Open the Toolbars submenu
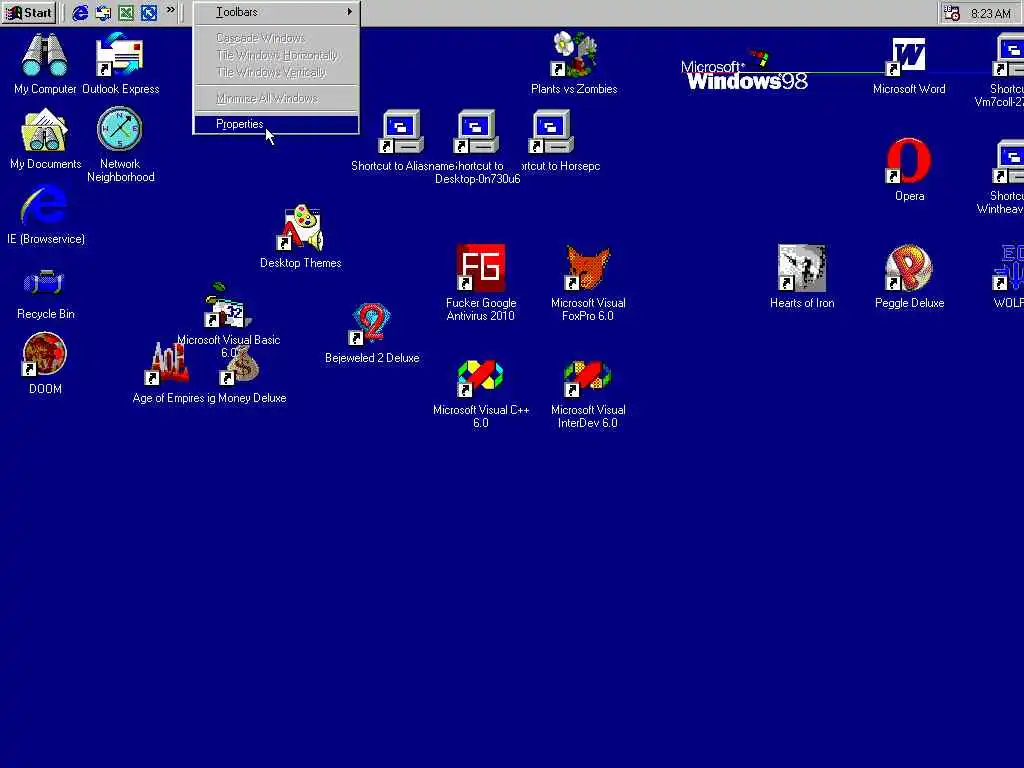Image resolution: width=1024 pixels, height=768 pixels. pyautogui.click(x=276, y=12)
